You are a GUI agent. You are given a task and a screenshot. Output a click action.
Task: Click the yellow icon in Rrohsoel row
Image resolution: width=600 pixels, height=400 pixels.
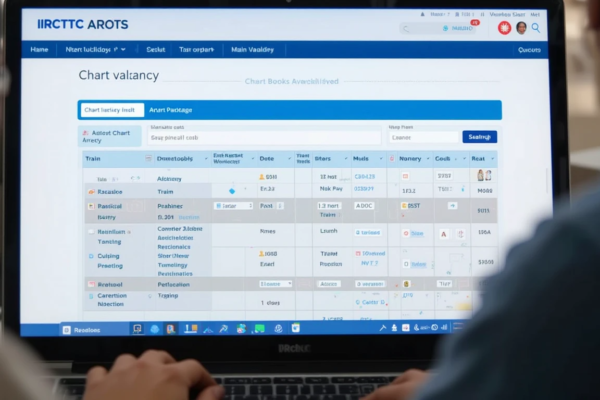pos(406,284)
